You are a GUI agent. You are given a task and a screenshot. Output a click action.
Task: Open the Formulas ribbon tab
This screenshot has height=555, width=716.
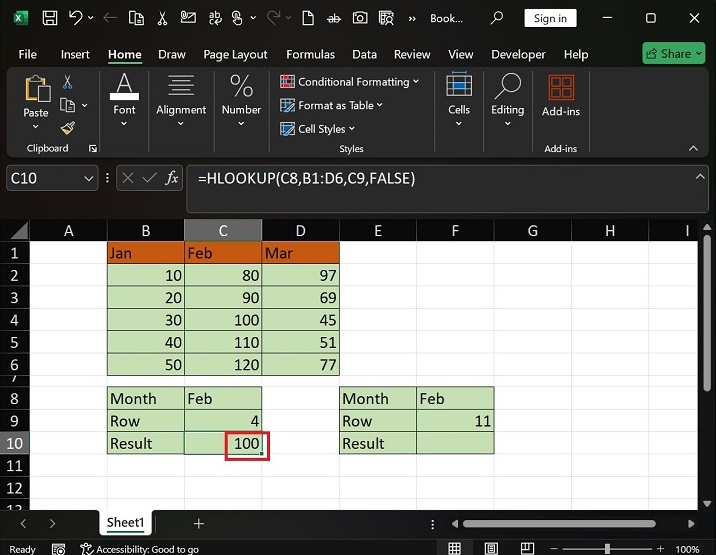click(x=310, y=54)
